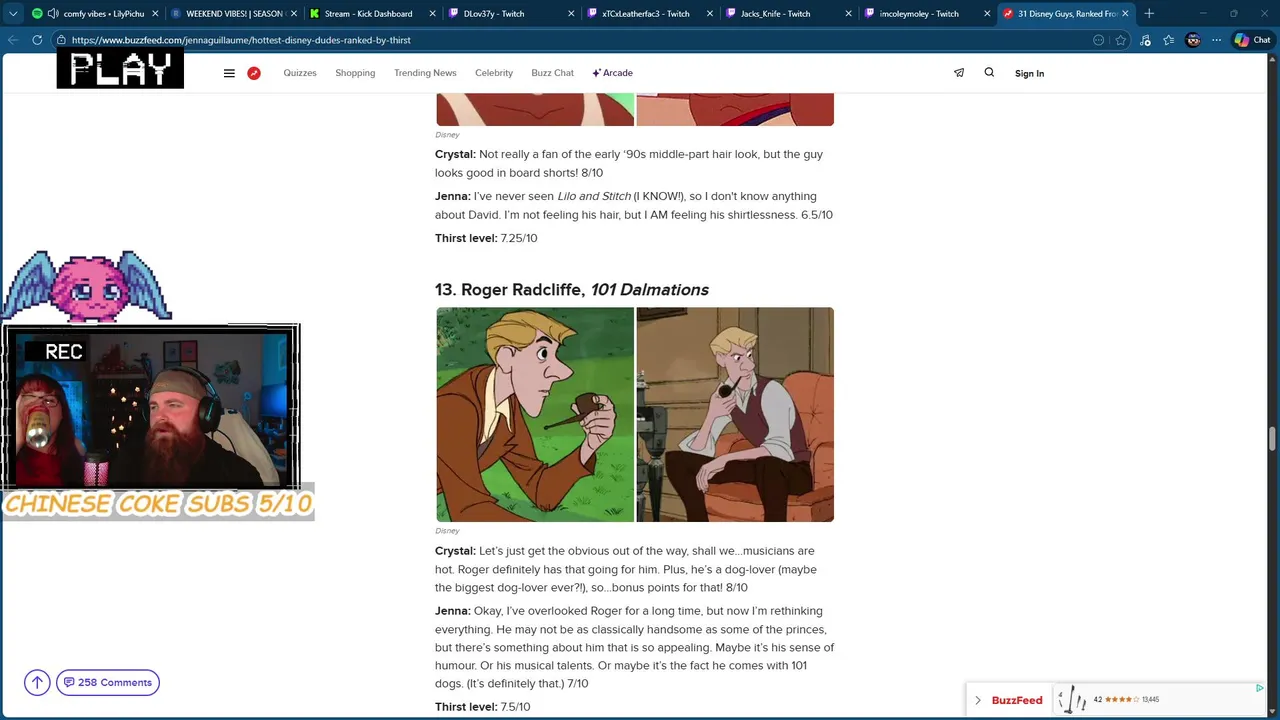1280x720 pixels.
Task: Click the paper plane share icon
Action: [959, 72]
